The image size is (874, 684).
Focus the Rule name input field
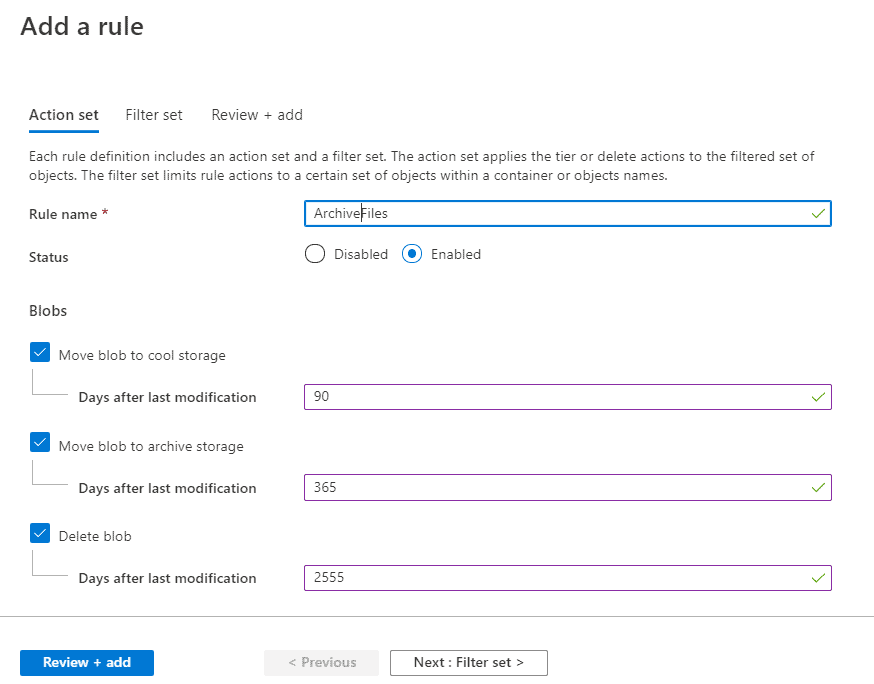[568, 214]
